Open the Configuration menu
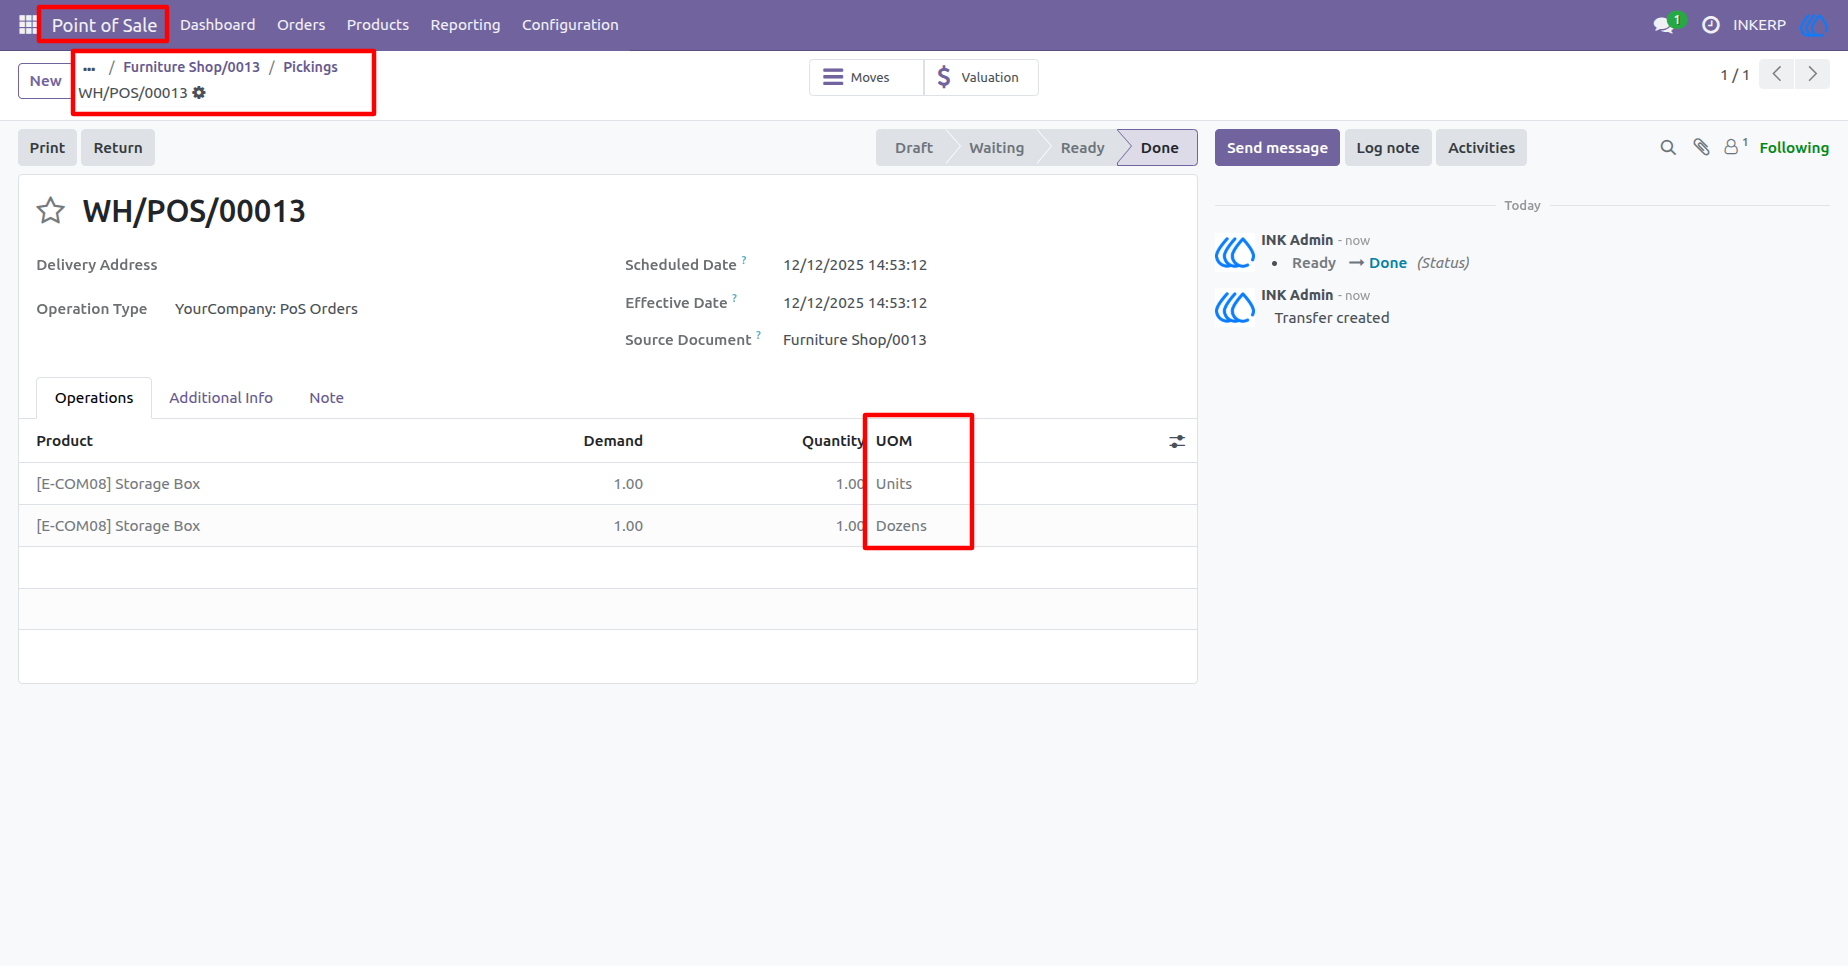 click(570, 25)
